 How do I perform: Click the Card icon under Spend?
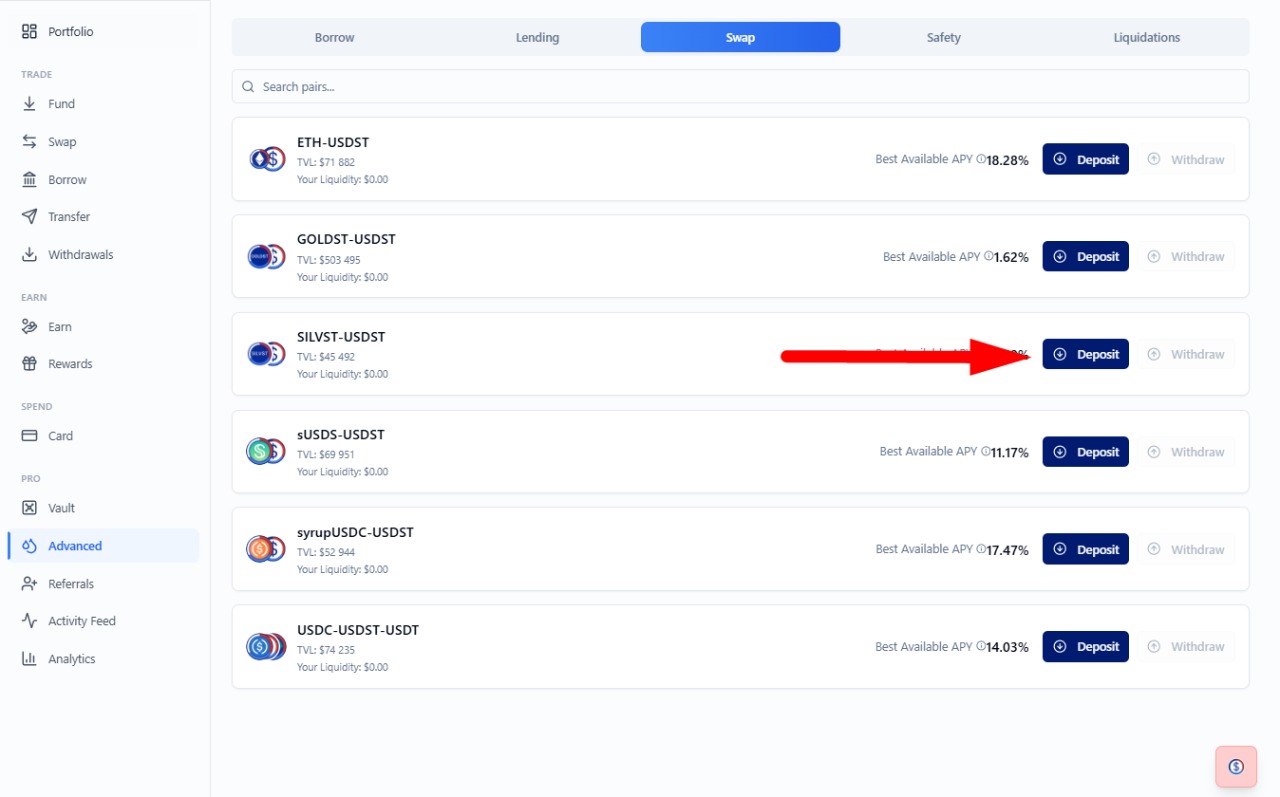tap(29, 436)
